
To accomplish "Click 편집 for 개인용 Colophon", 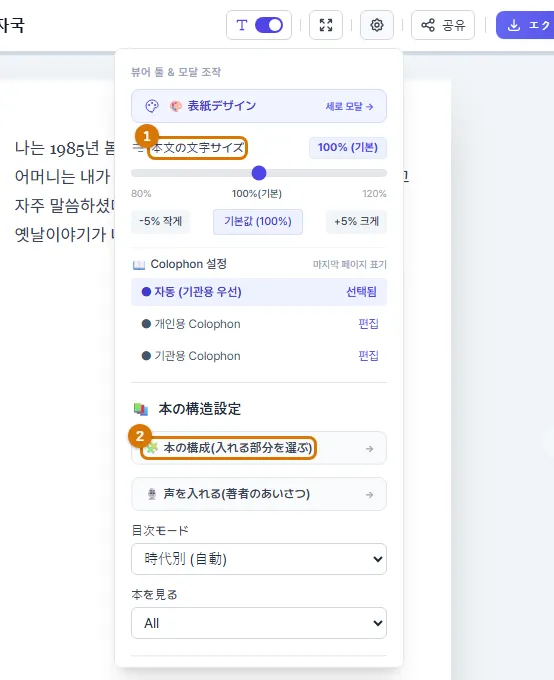I will coord(368,324).
